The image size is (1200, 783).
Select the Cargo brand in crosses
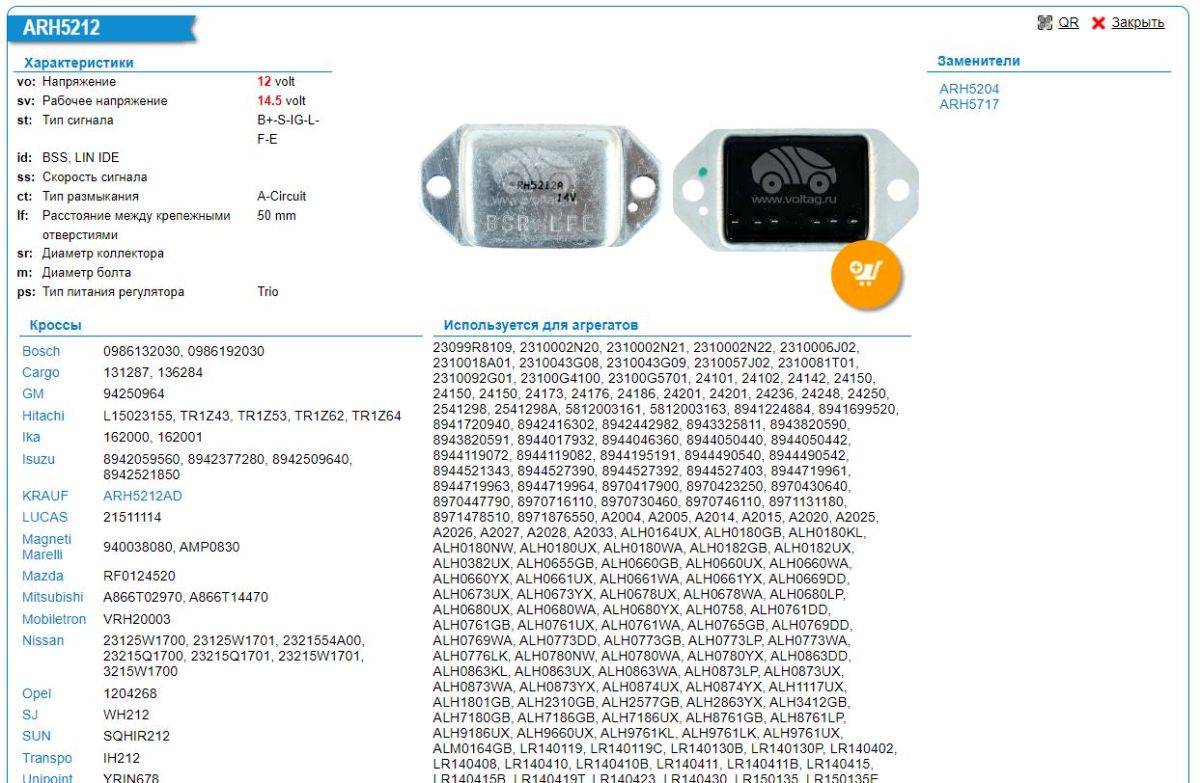pos(41,373)
